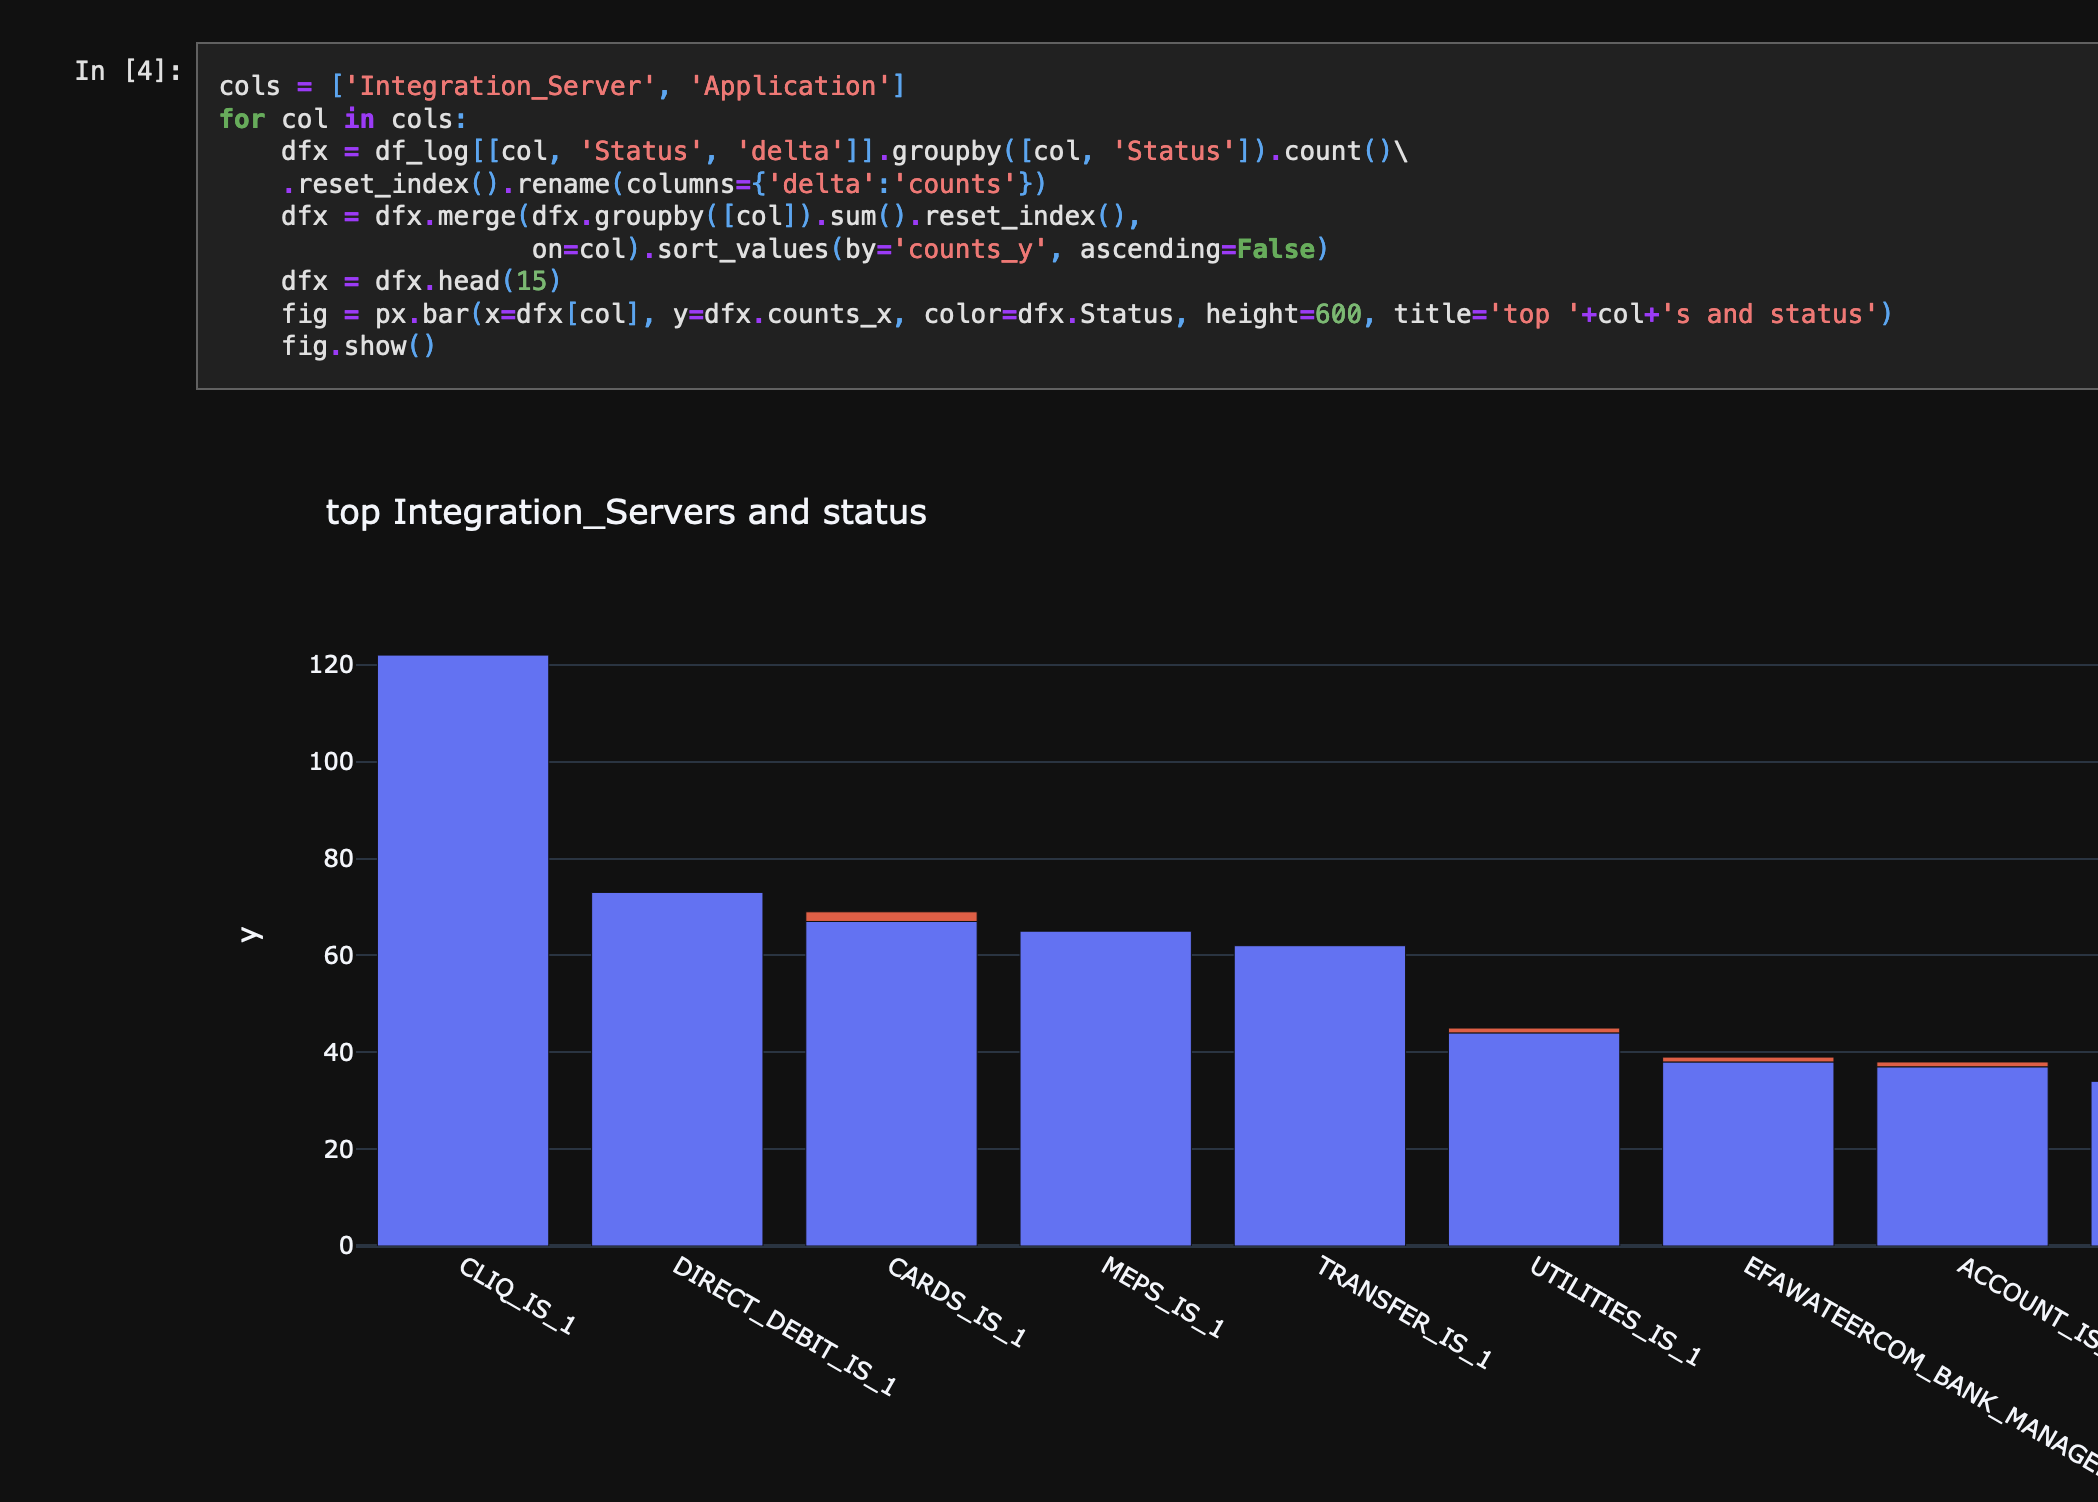This screenshot has height=1502, width=2098.
Task: Click the 120 tick label on the y-axis
Action: tap(331, 665)
